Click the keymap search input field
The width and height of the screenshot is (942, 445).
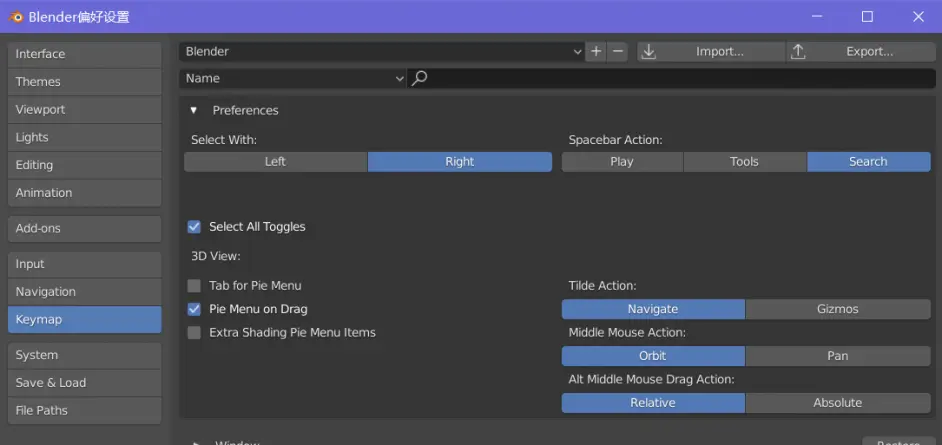click(680, 78)
